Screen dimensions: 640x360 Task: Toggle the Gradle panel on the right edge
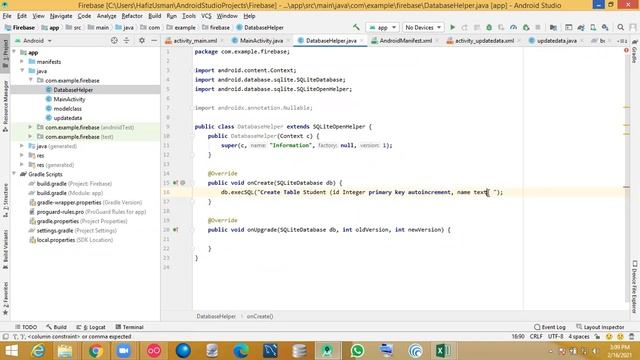click(634, 51)
